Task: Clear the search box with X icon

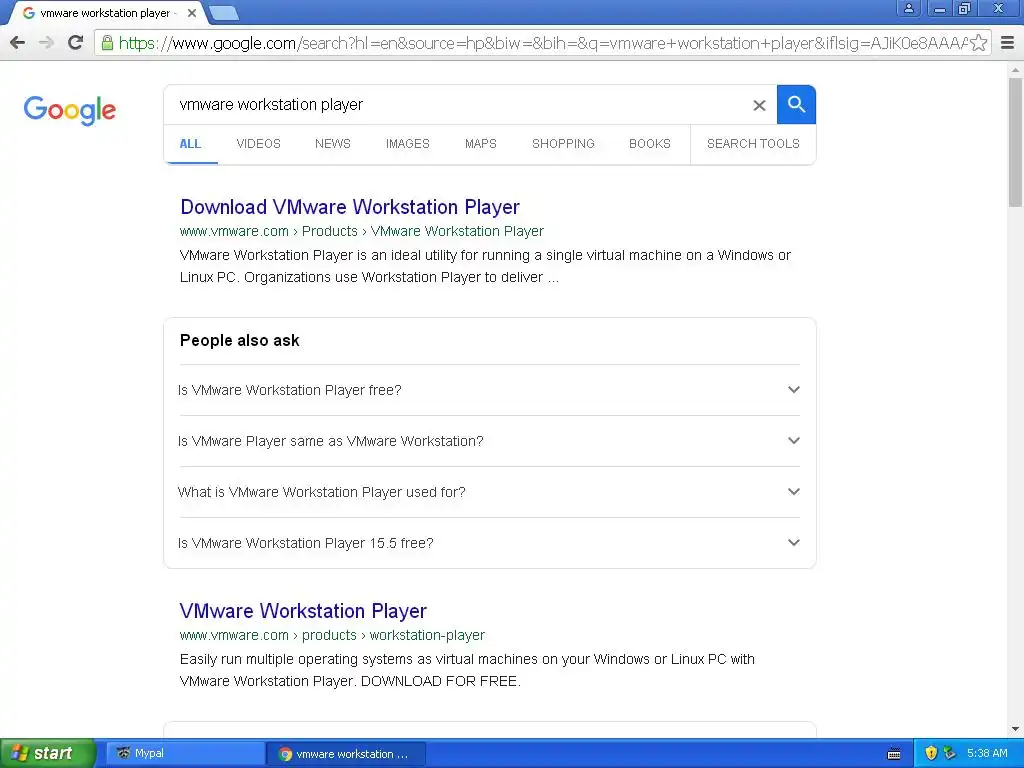Action: 759,105
